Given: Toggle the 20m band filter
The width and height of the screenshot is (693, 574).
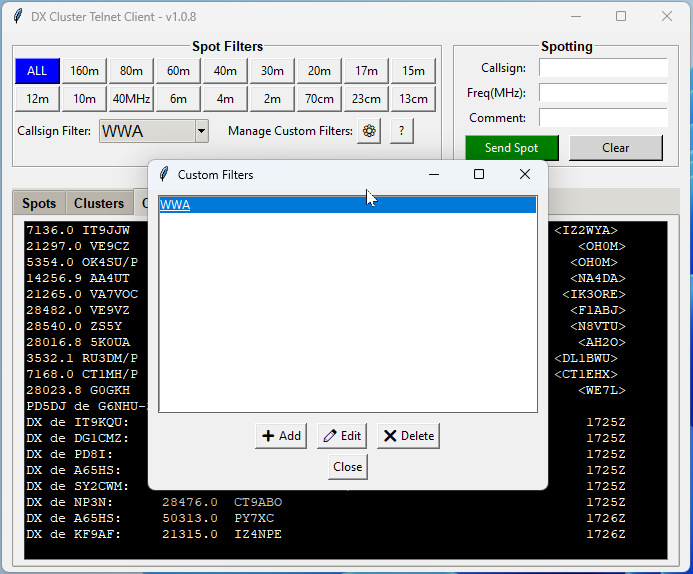Looking at the screenshot, I should click(x=319, y=71).
